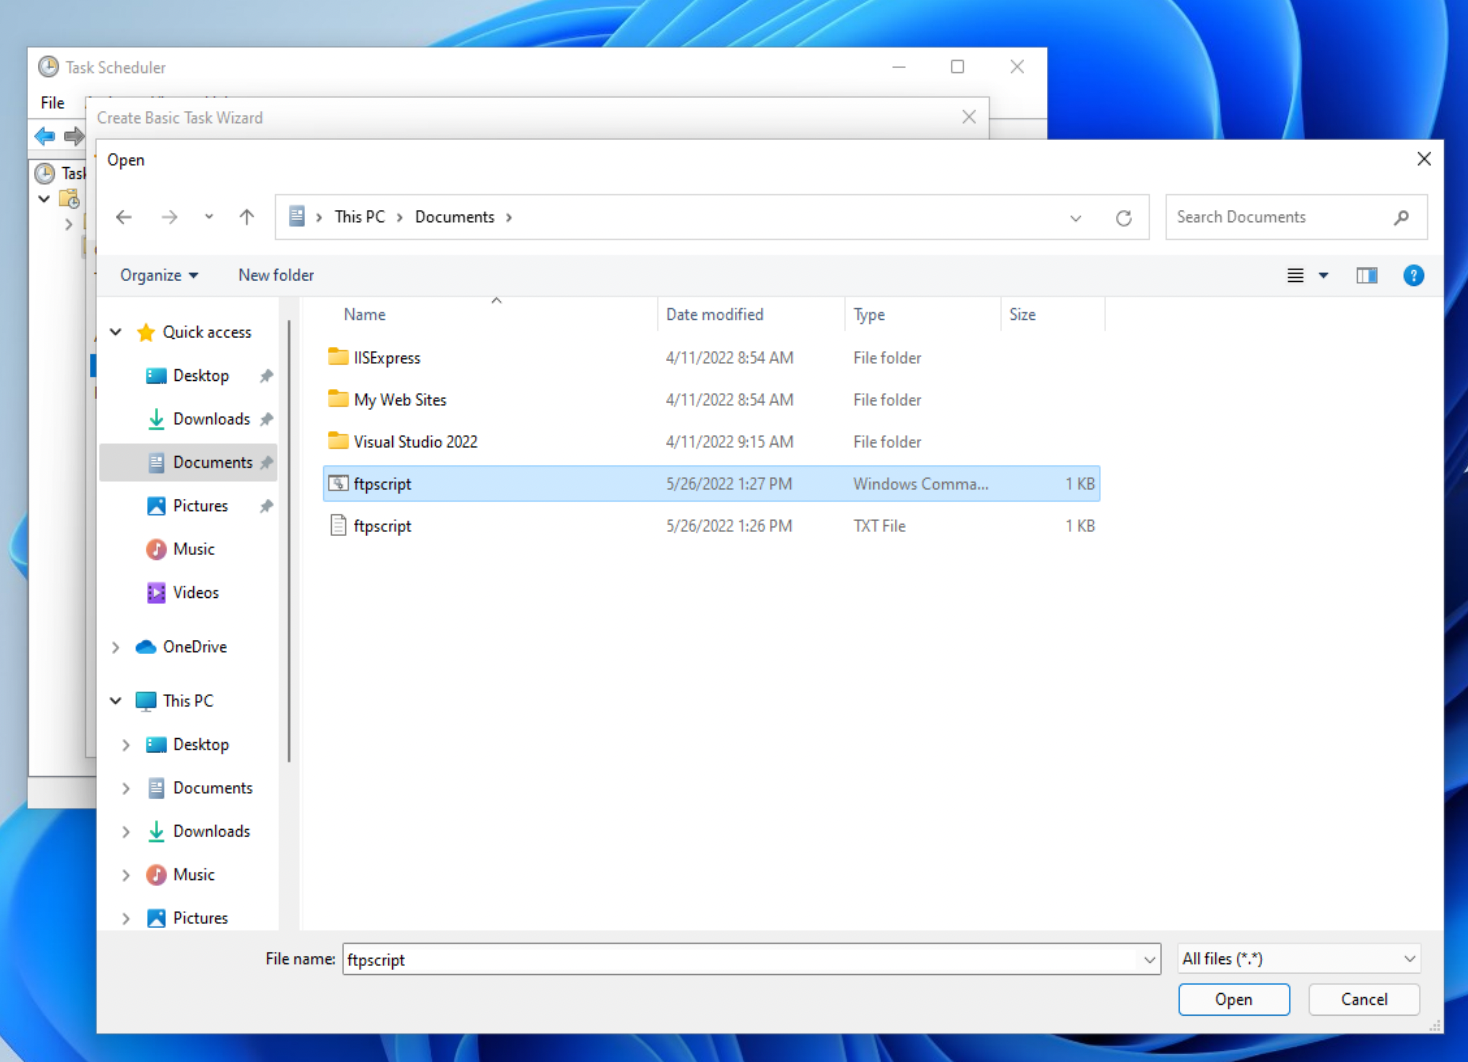The image size is (1468, 1062).
Task: Click the File name input field
Action: tap(740, 959)
